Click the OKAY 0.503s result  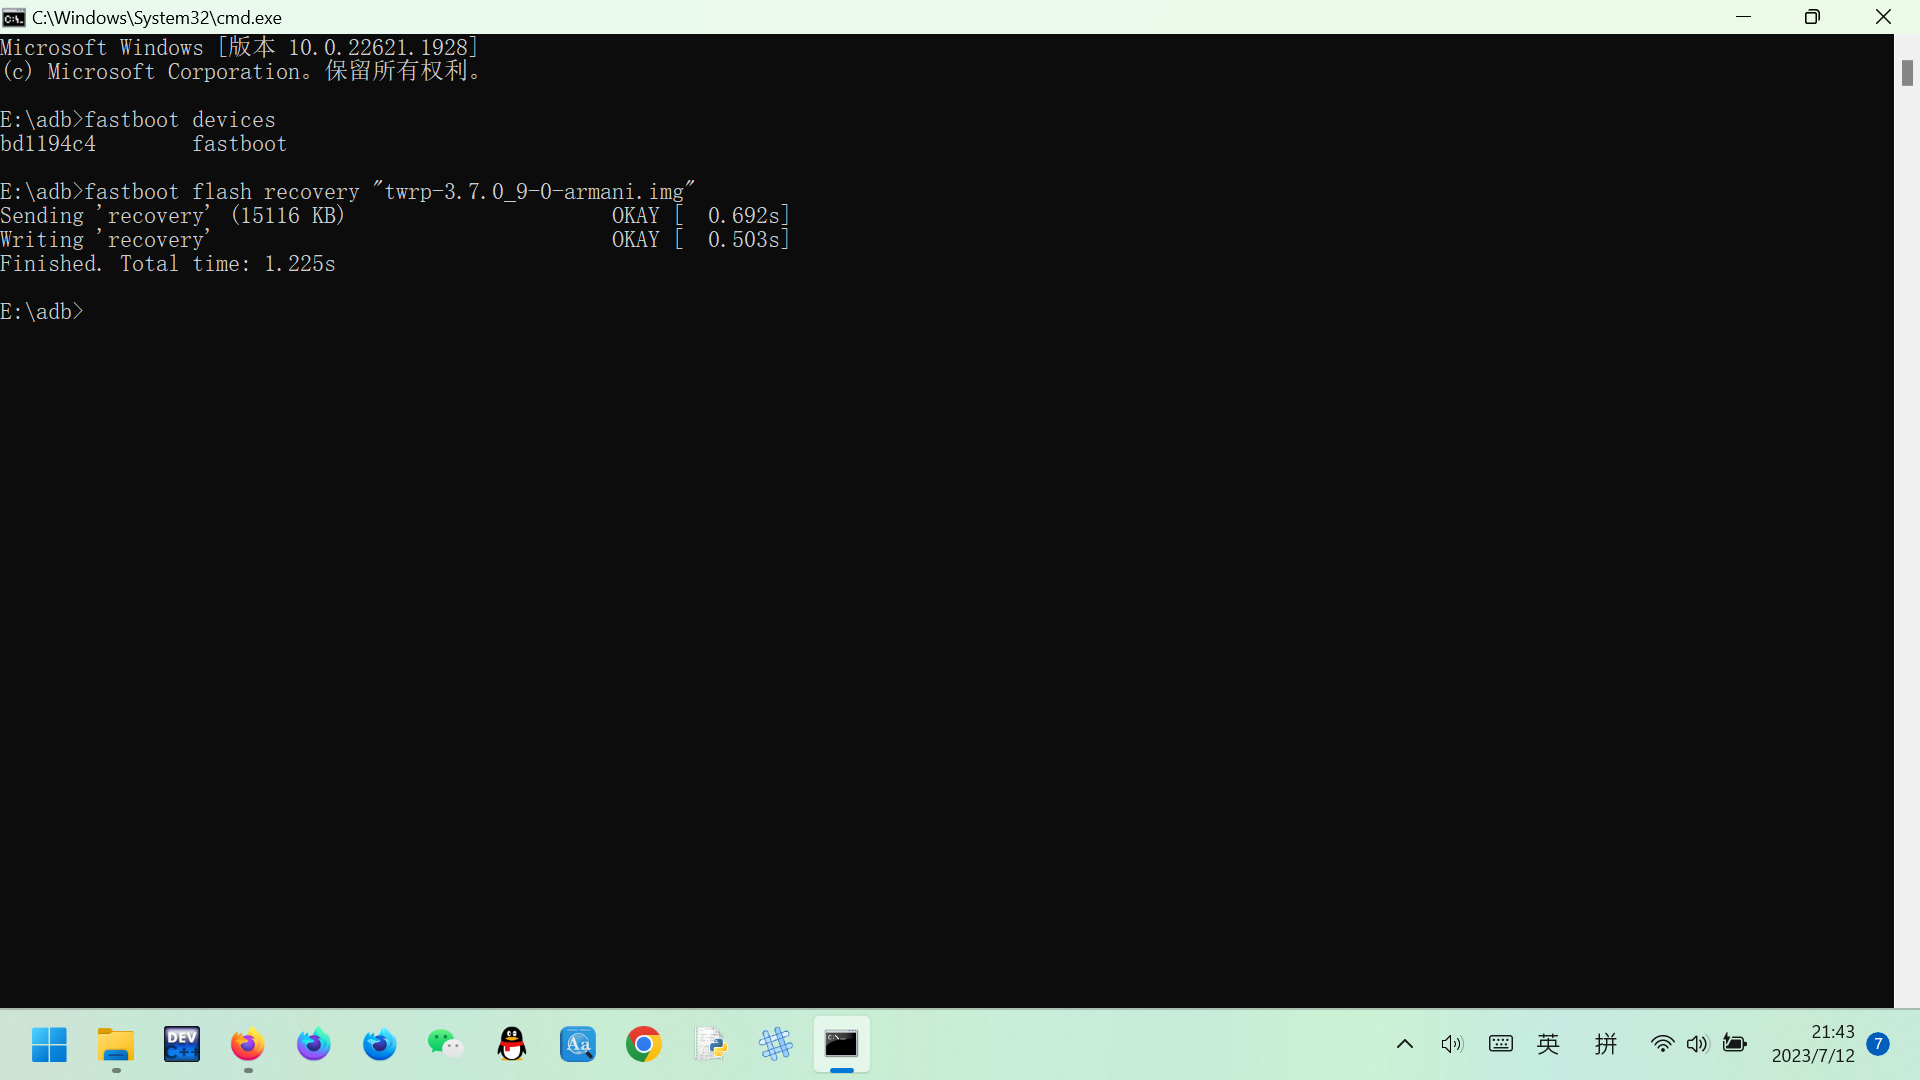(701, 240)
